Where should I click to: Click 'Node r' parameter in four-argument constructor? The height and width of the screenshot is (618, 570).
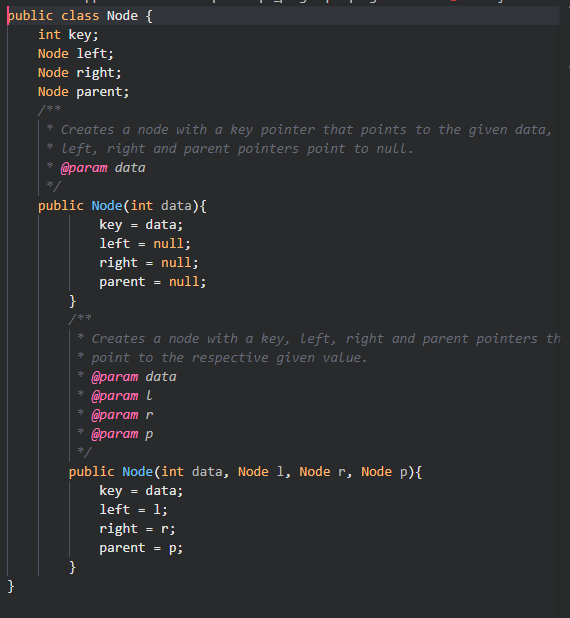pyautogui.click(x=322, y=472)
